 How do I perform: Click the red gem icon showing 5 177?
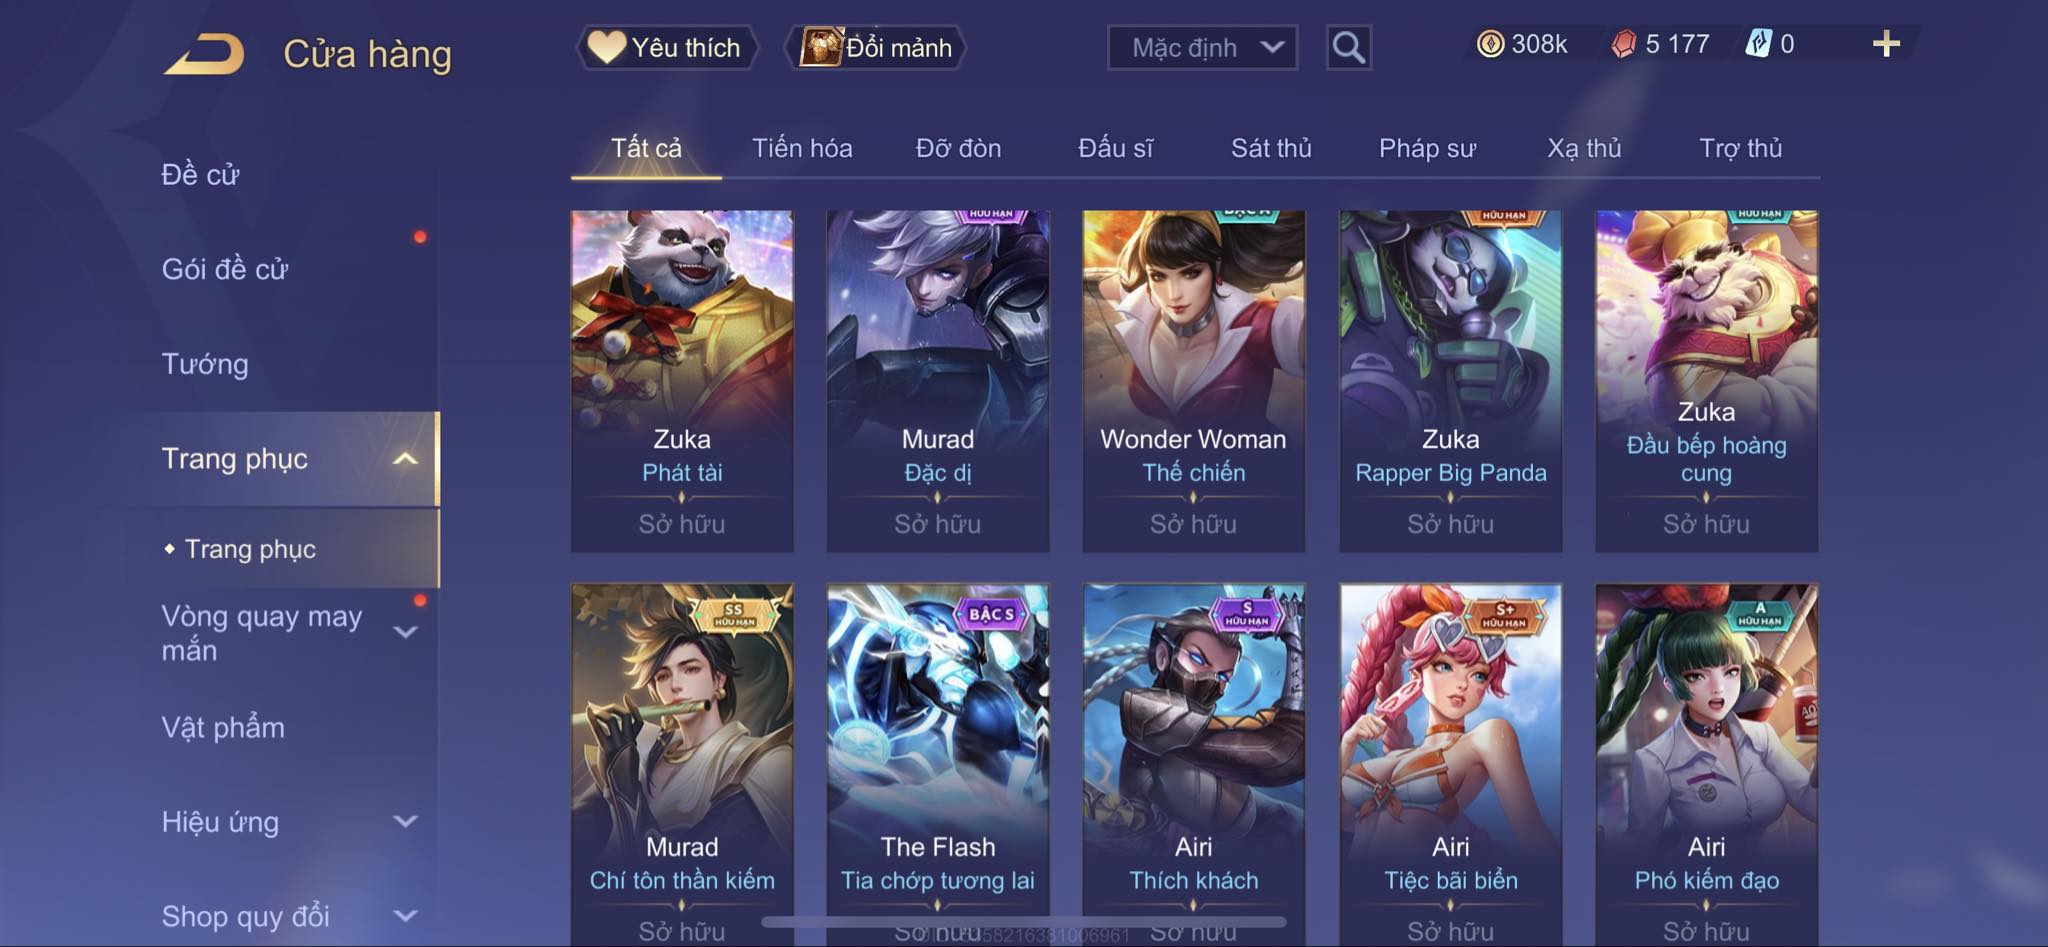coord(1624,44)
